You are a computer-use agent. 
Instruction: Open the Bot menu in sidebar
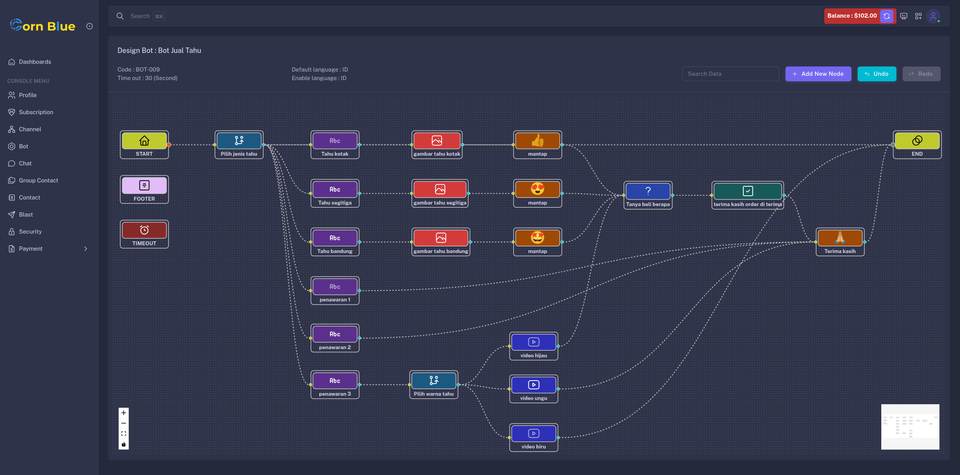tap(23, 146)
